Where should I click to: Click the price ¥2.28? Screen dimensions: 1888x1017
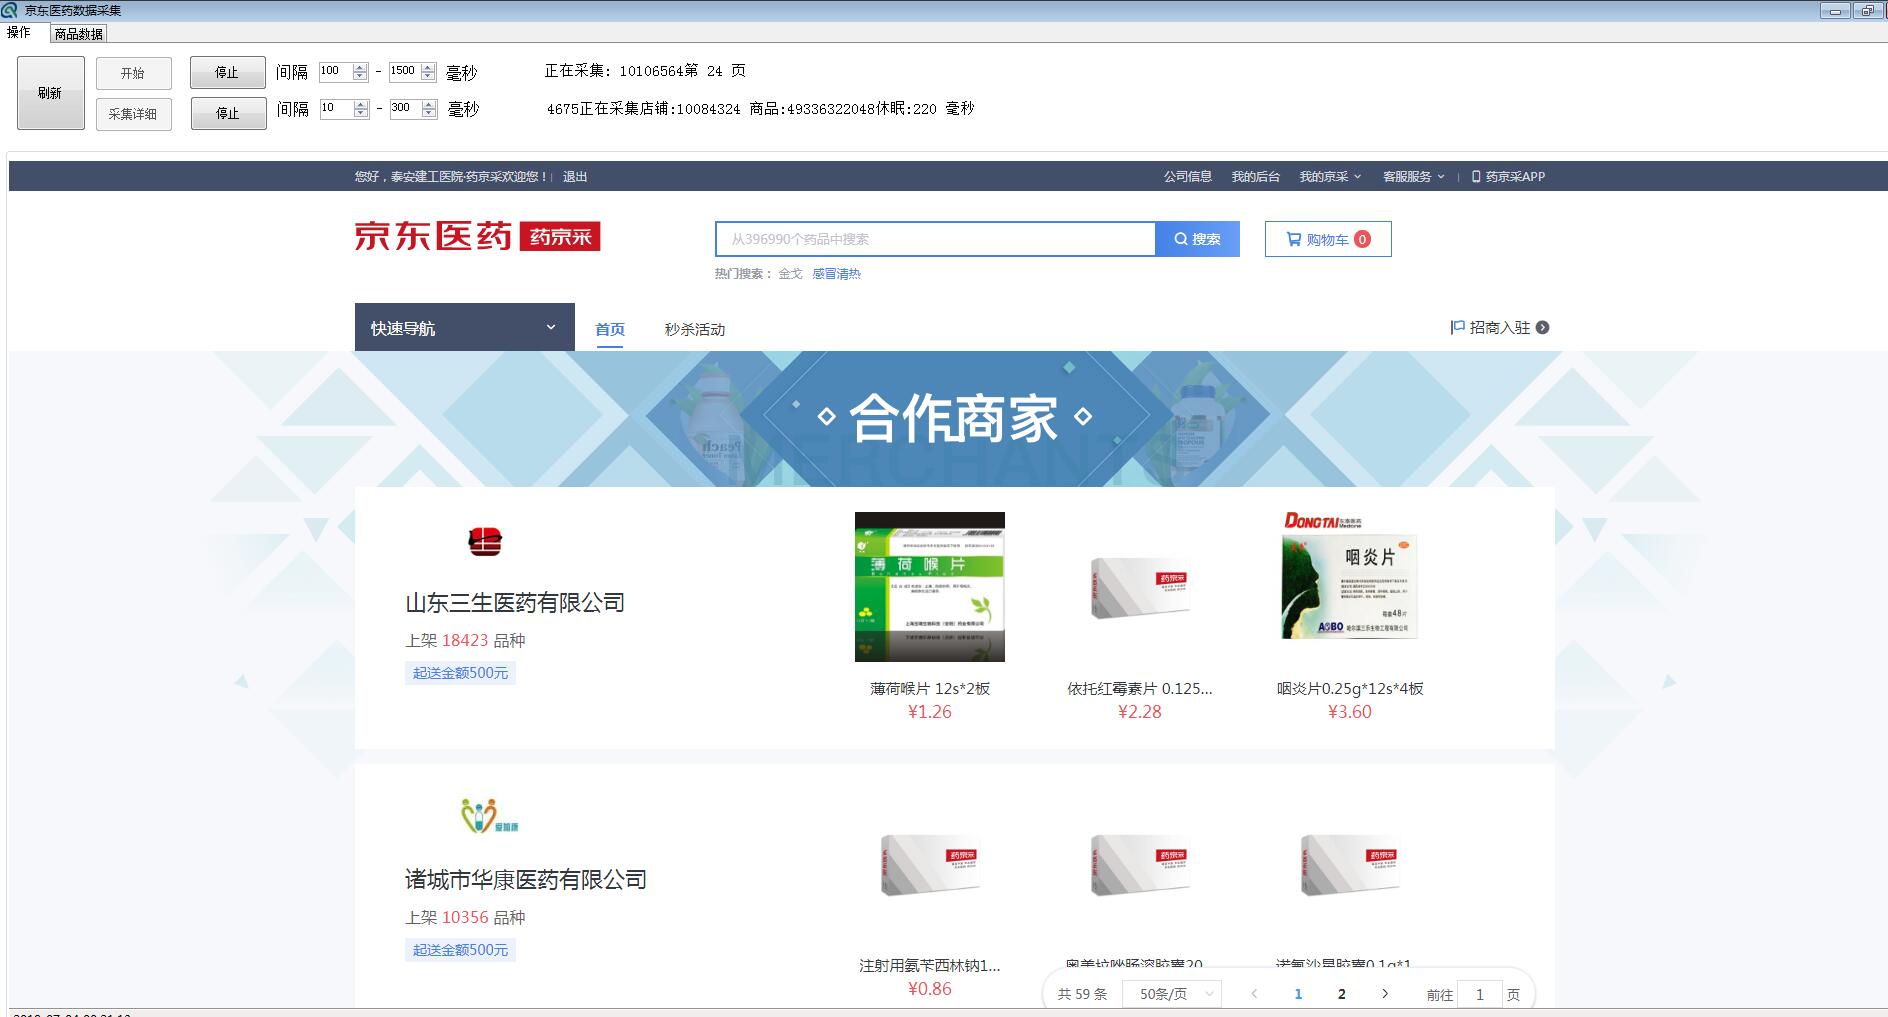pos(1140,712)
